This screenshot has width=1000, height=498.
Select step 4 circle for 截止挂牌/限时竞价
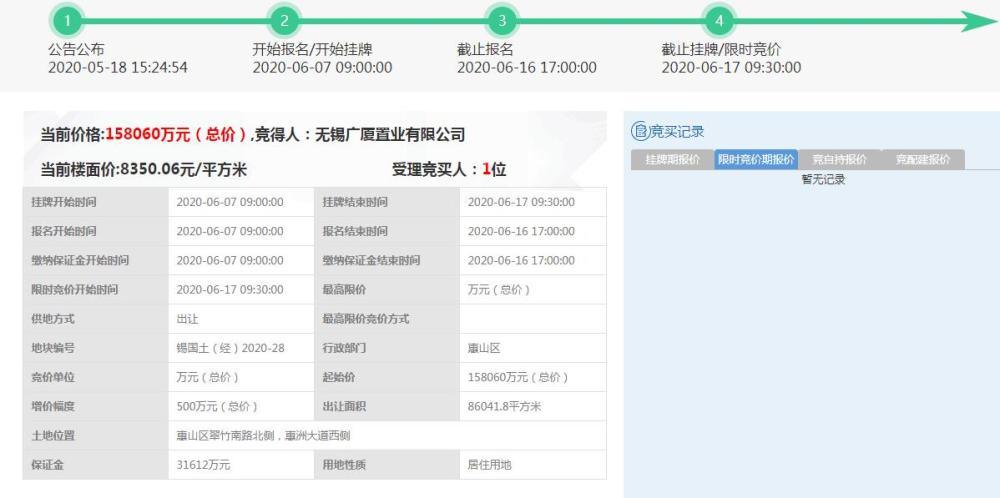point(717,21)
